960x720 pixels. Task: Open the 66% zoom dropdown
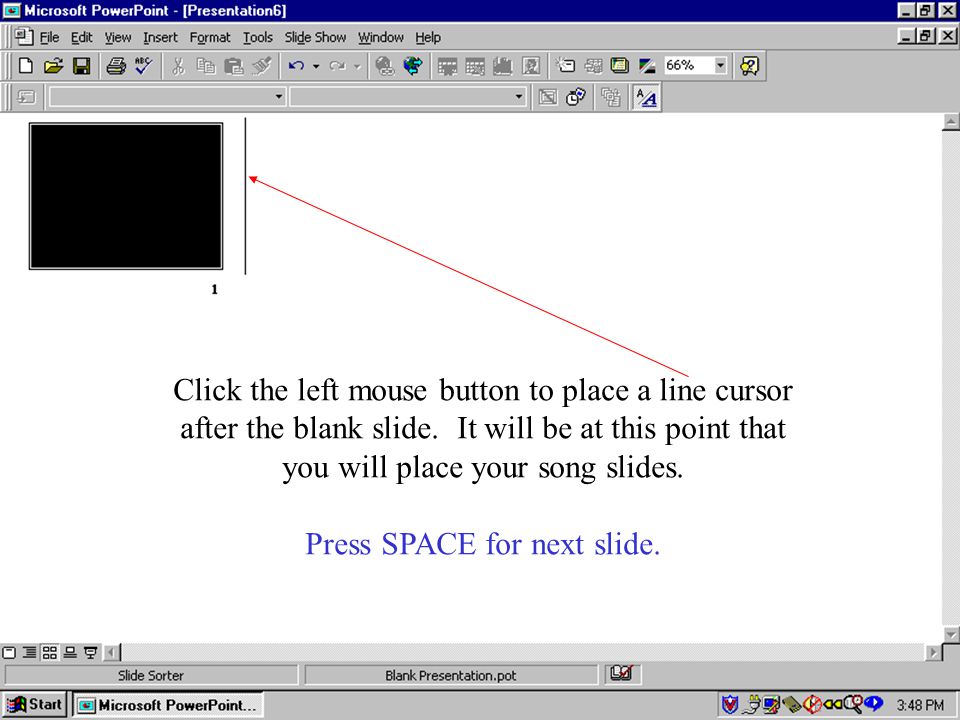(721, 66)
